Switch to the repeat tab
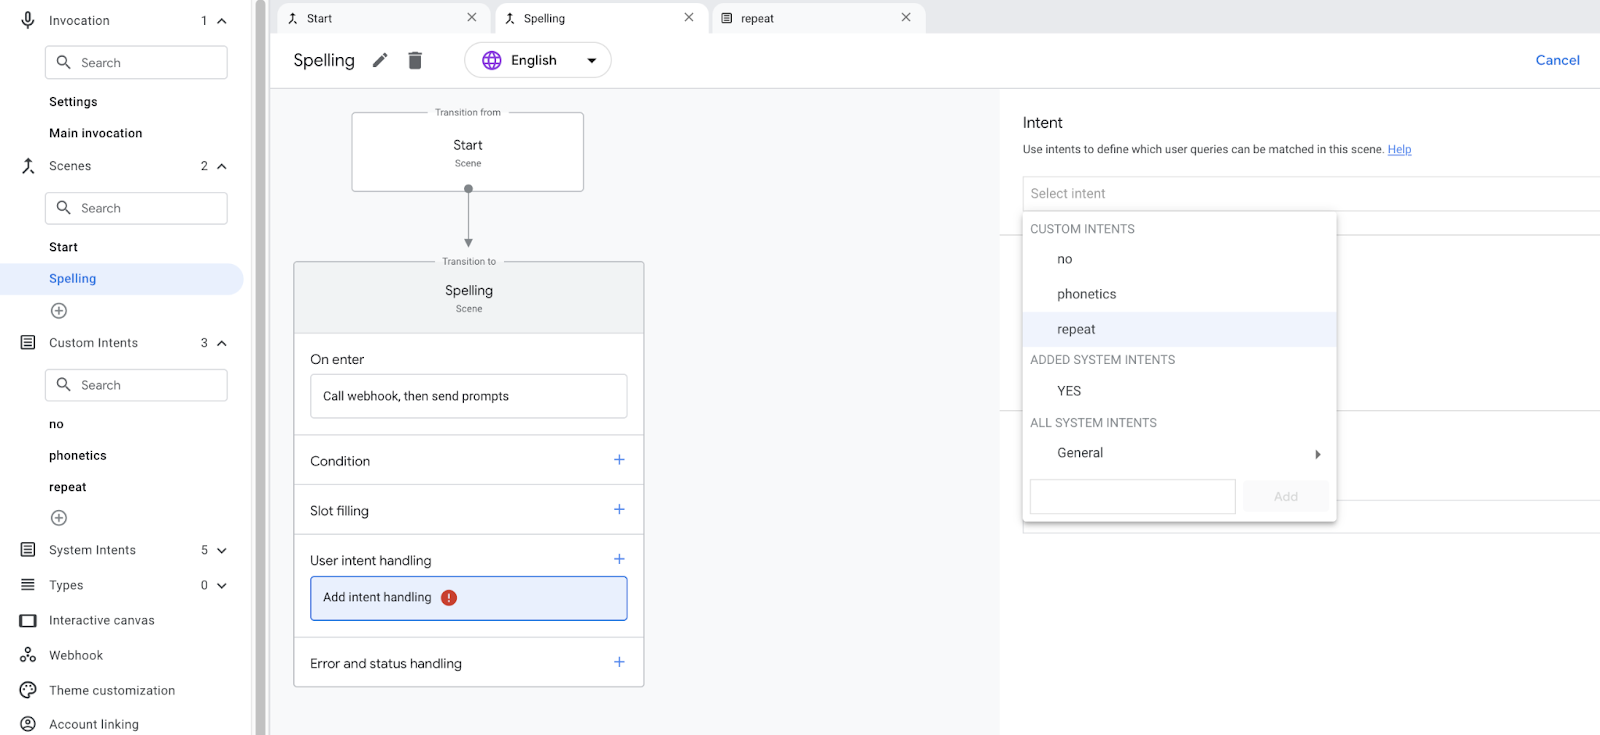Image resolution: width=1600 pixels, height=735 pixels. click(758, 18)
